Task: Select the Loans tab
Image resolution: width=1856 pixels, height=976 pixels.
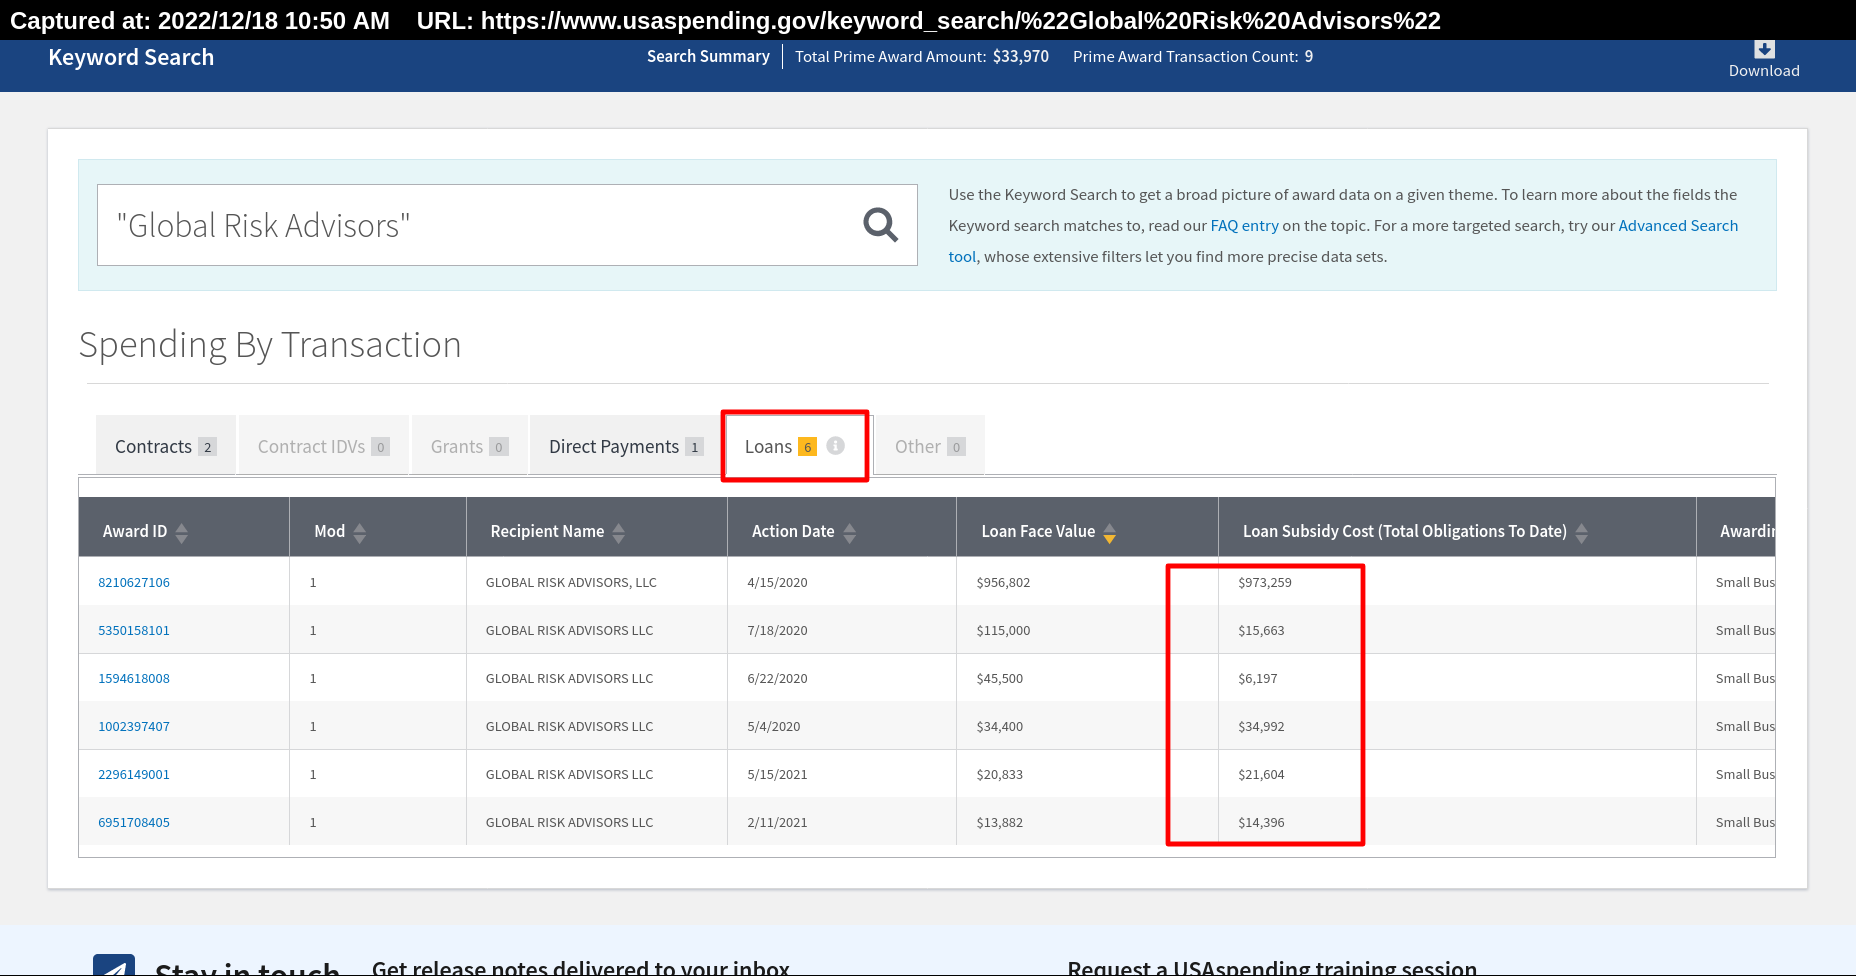Action: 795,446
